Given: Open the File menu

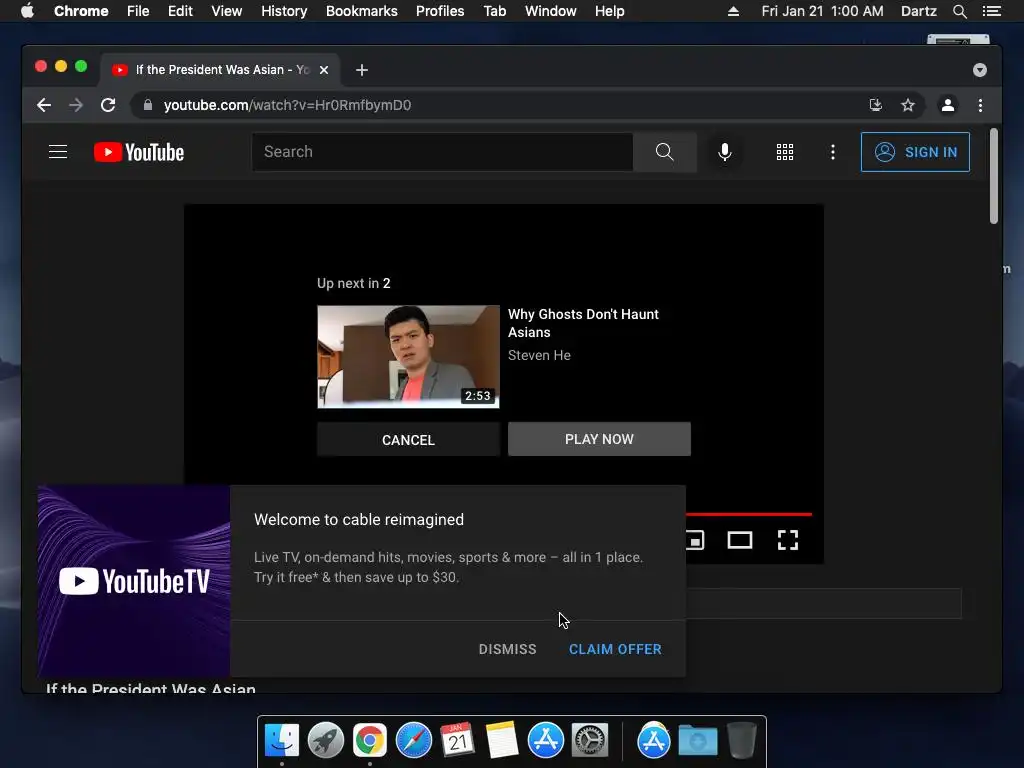Looking at the screenshot, I should point(138,11).
